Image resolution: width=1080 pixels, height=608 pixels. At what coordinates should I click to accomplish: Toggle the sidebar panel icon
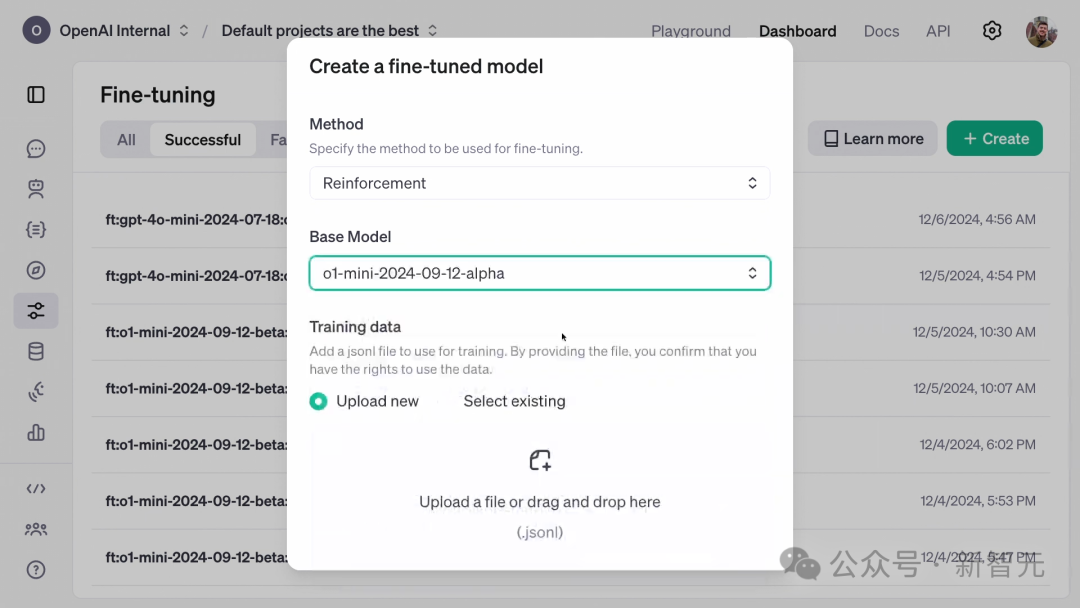36,95
